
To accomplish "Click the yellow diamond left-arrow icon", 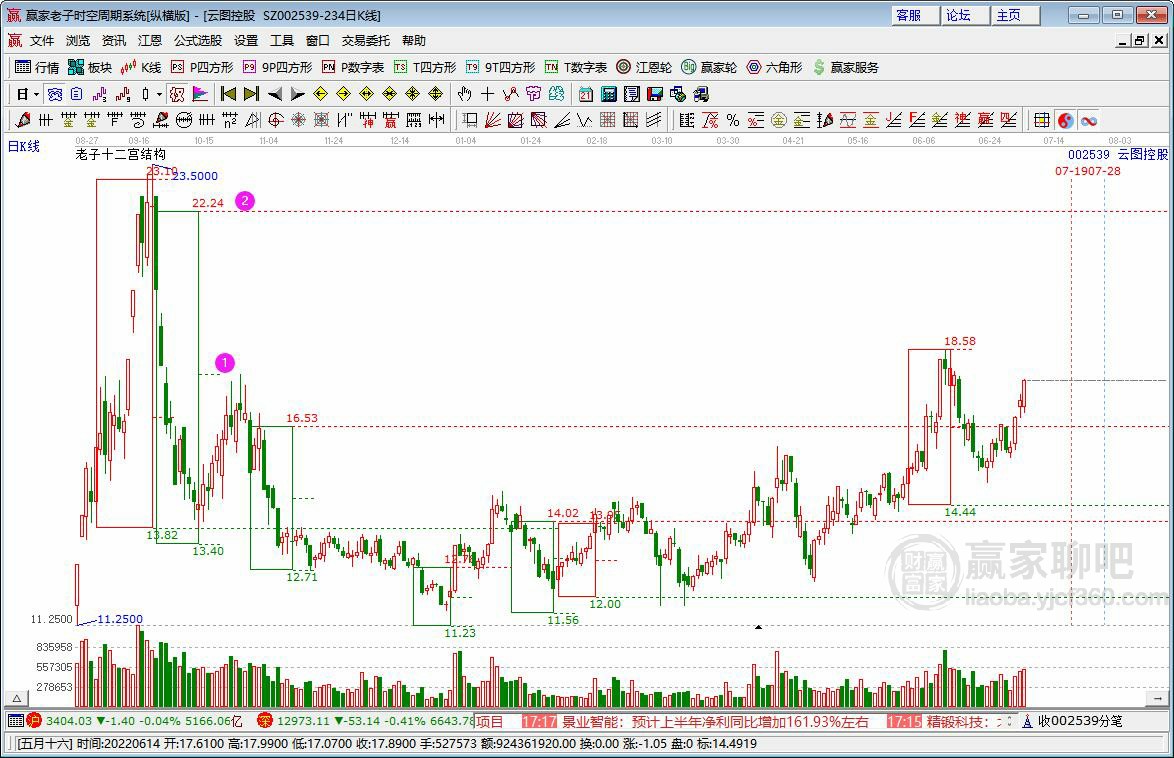I will [320, 94].
